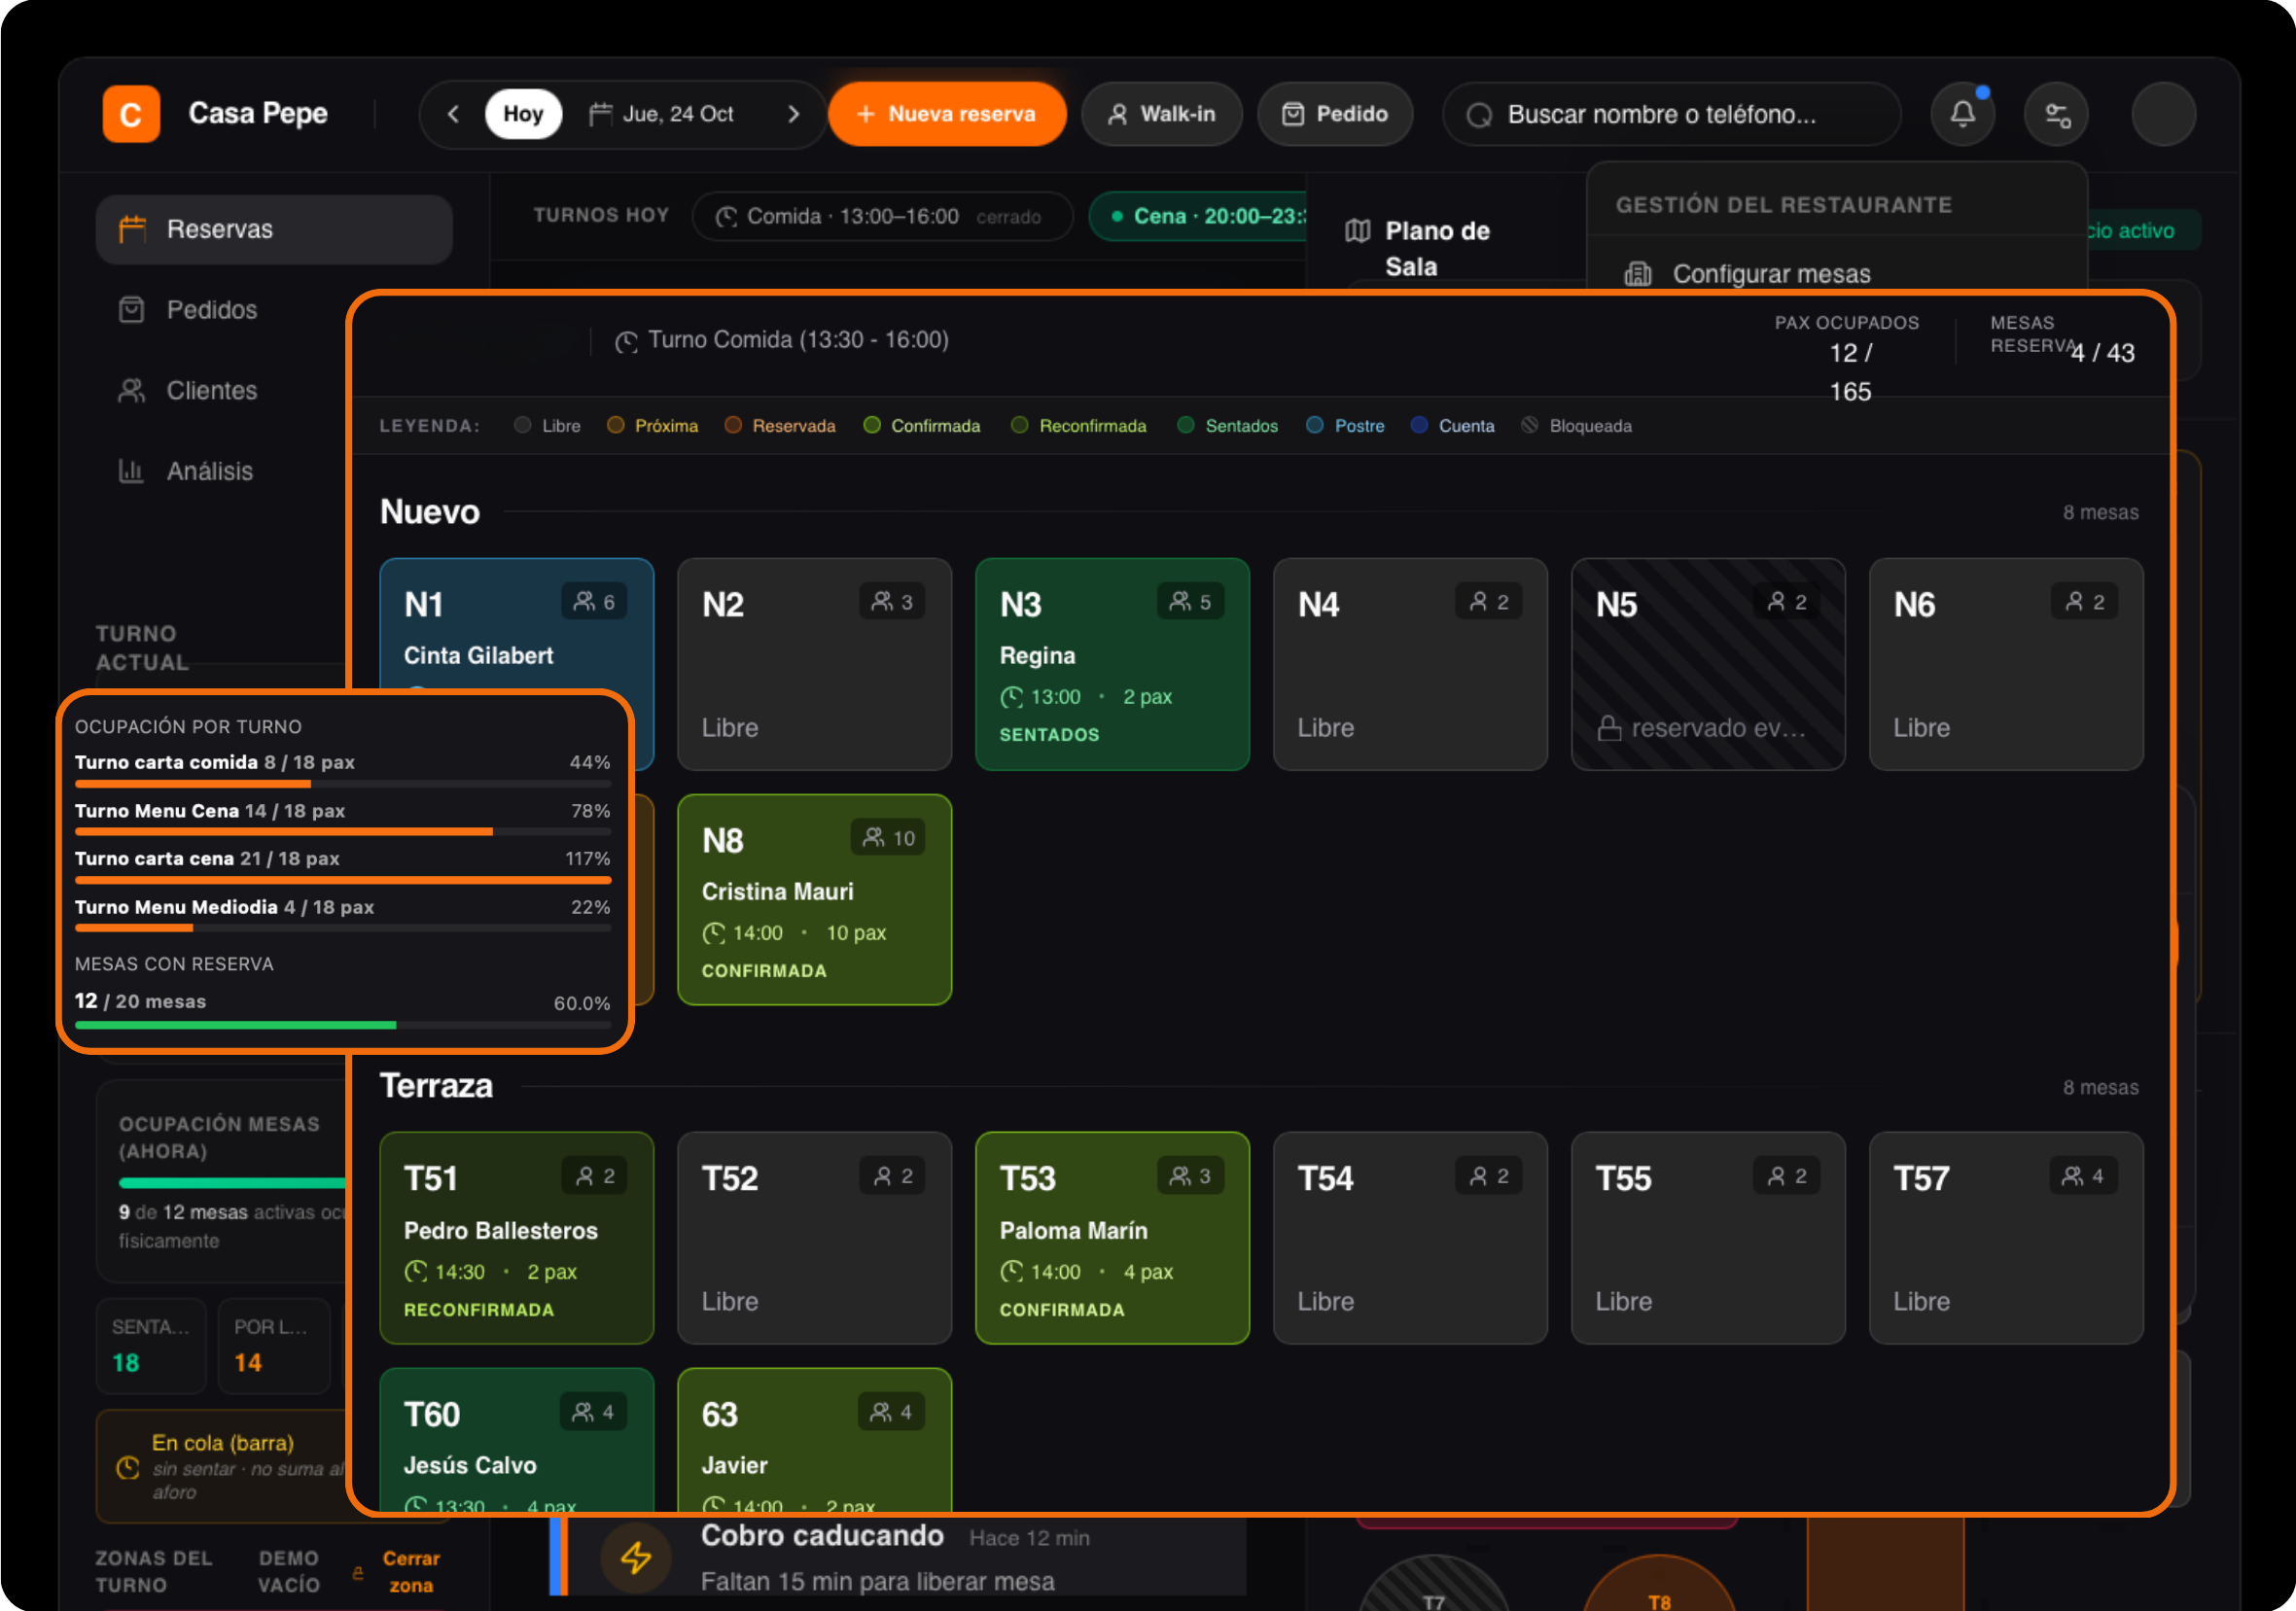The image size is (2296, 1611).
Task: Select table T51 Pedro Ballesteros card
Action: pyautogui.click(x=517, y=1238)
